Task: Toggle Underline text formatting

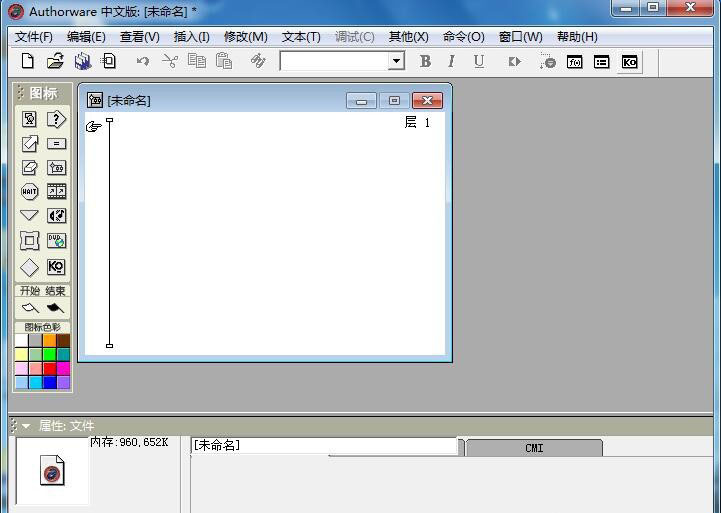Action: (479, 61)
